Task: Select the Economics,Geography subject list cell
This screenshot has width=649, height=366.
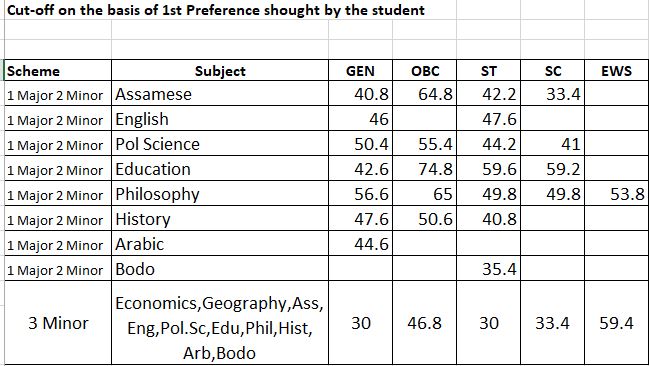Action: coord(220,323)
